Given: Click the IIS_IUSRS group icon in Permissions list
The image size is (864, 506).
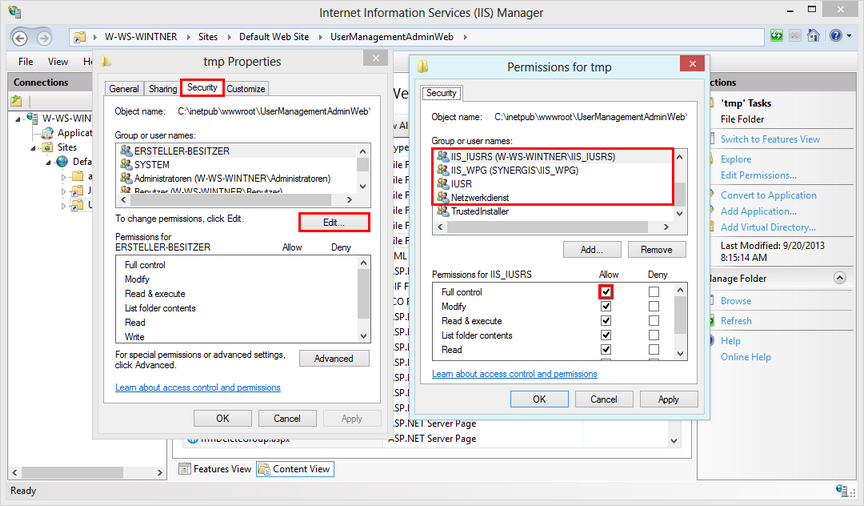Looking at the screenshot, I should pyautogui.click(x=443, y=157).
